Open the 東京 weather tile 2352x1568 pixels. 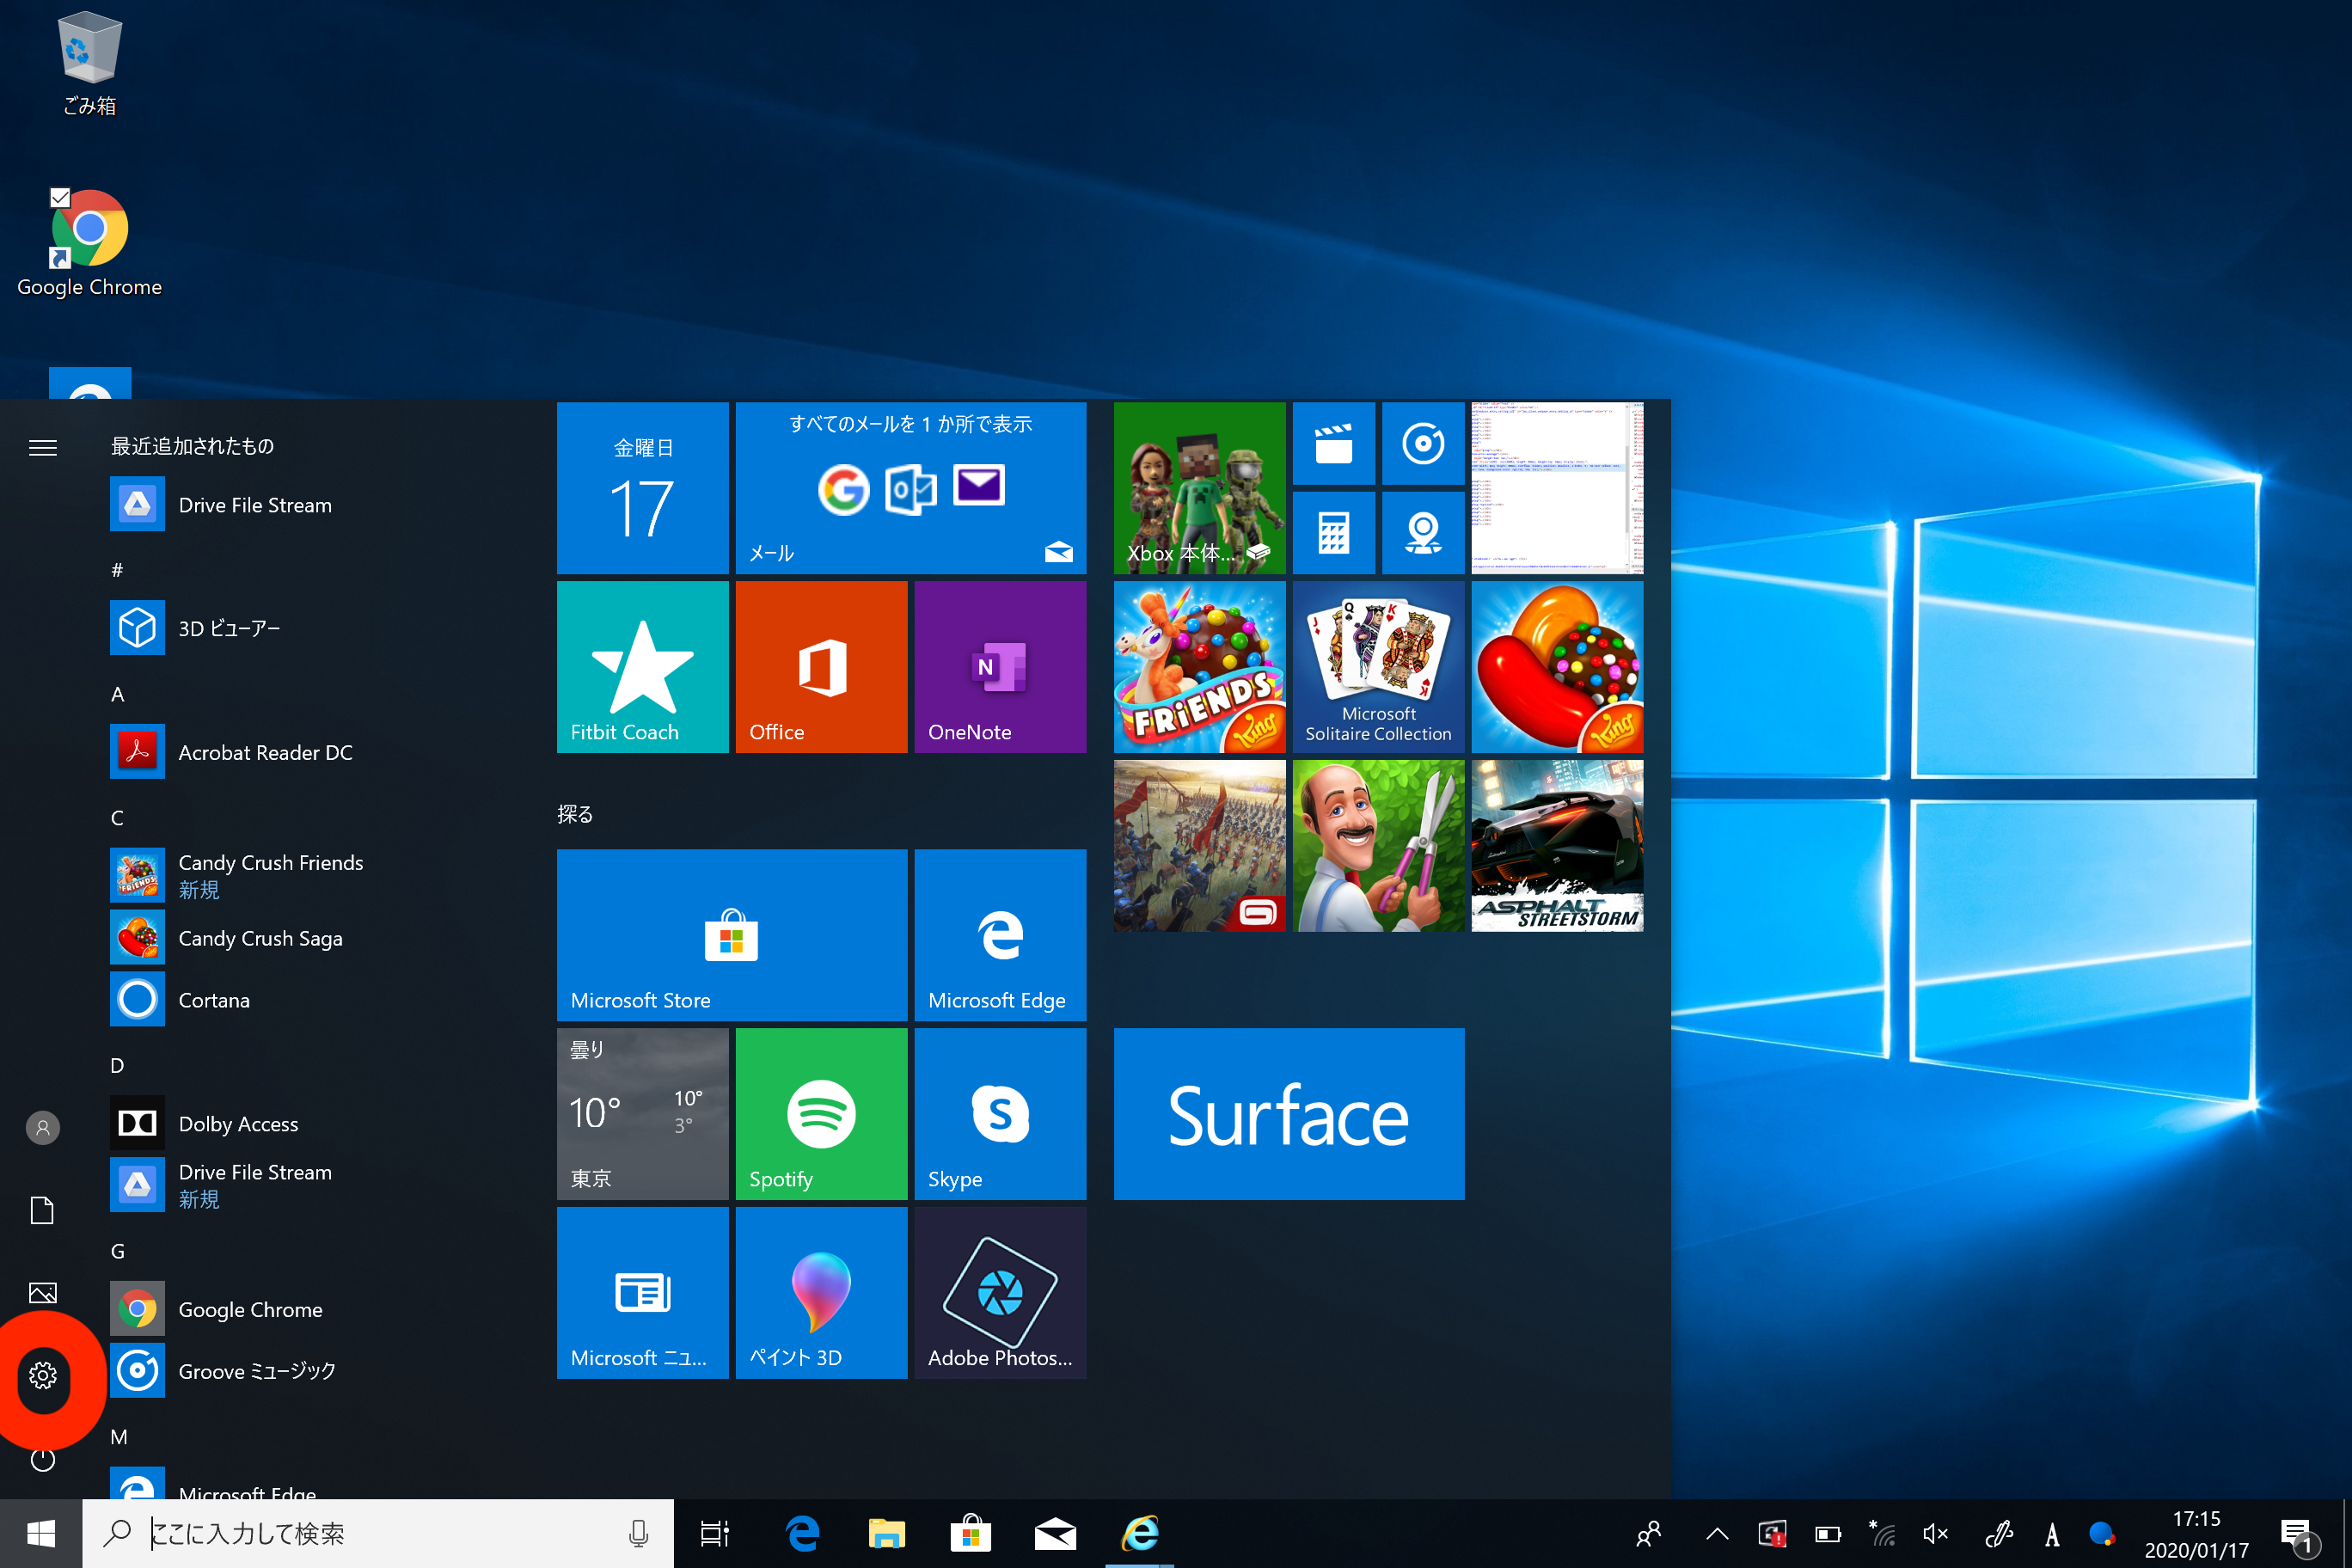(643, 1114)
